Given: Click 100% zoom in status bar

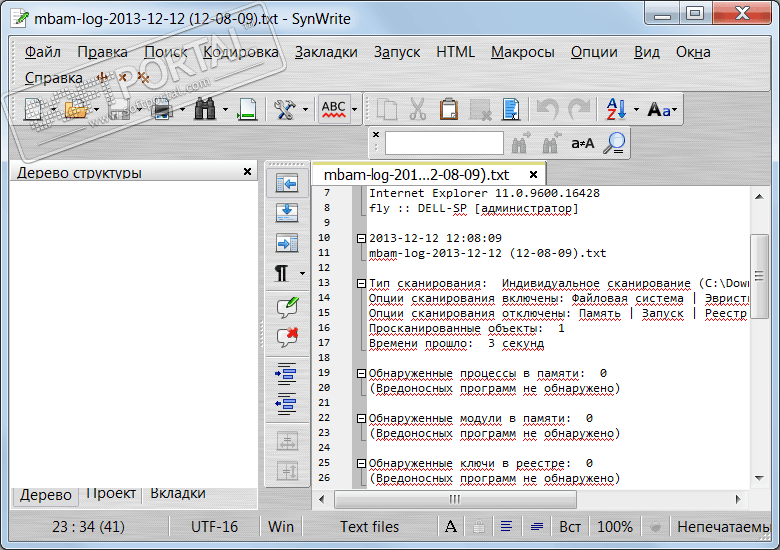Looking at the screenshot, I should 615,527.
